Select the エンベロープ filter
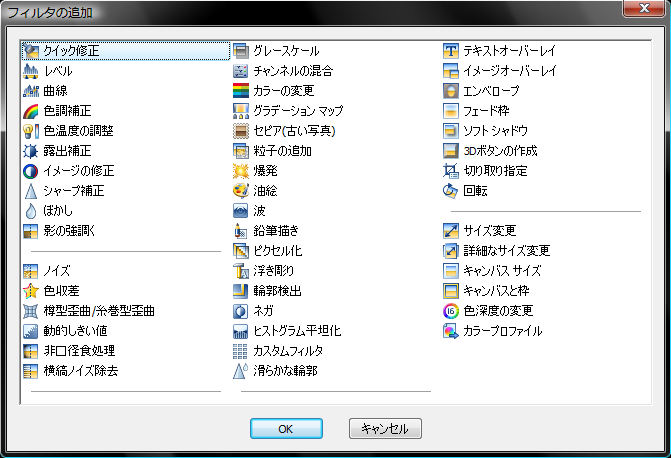 (x=482, y=91)
